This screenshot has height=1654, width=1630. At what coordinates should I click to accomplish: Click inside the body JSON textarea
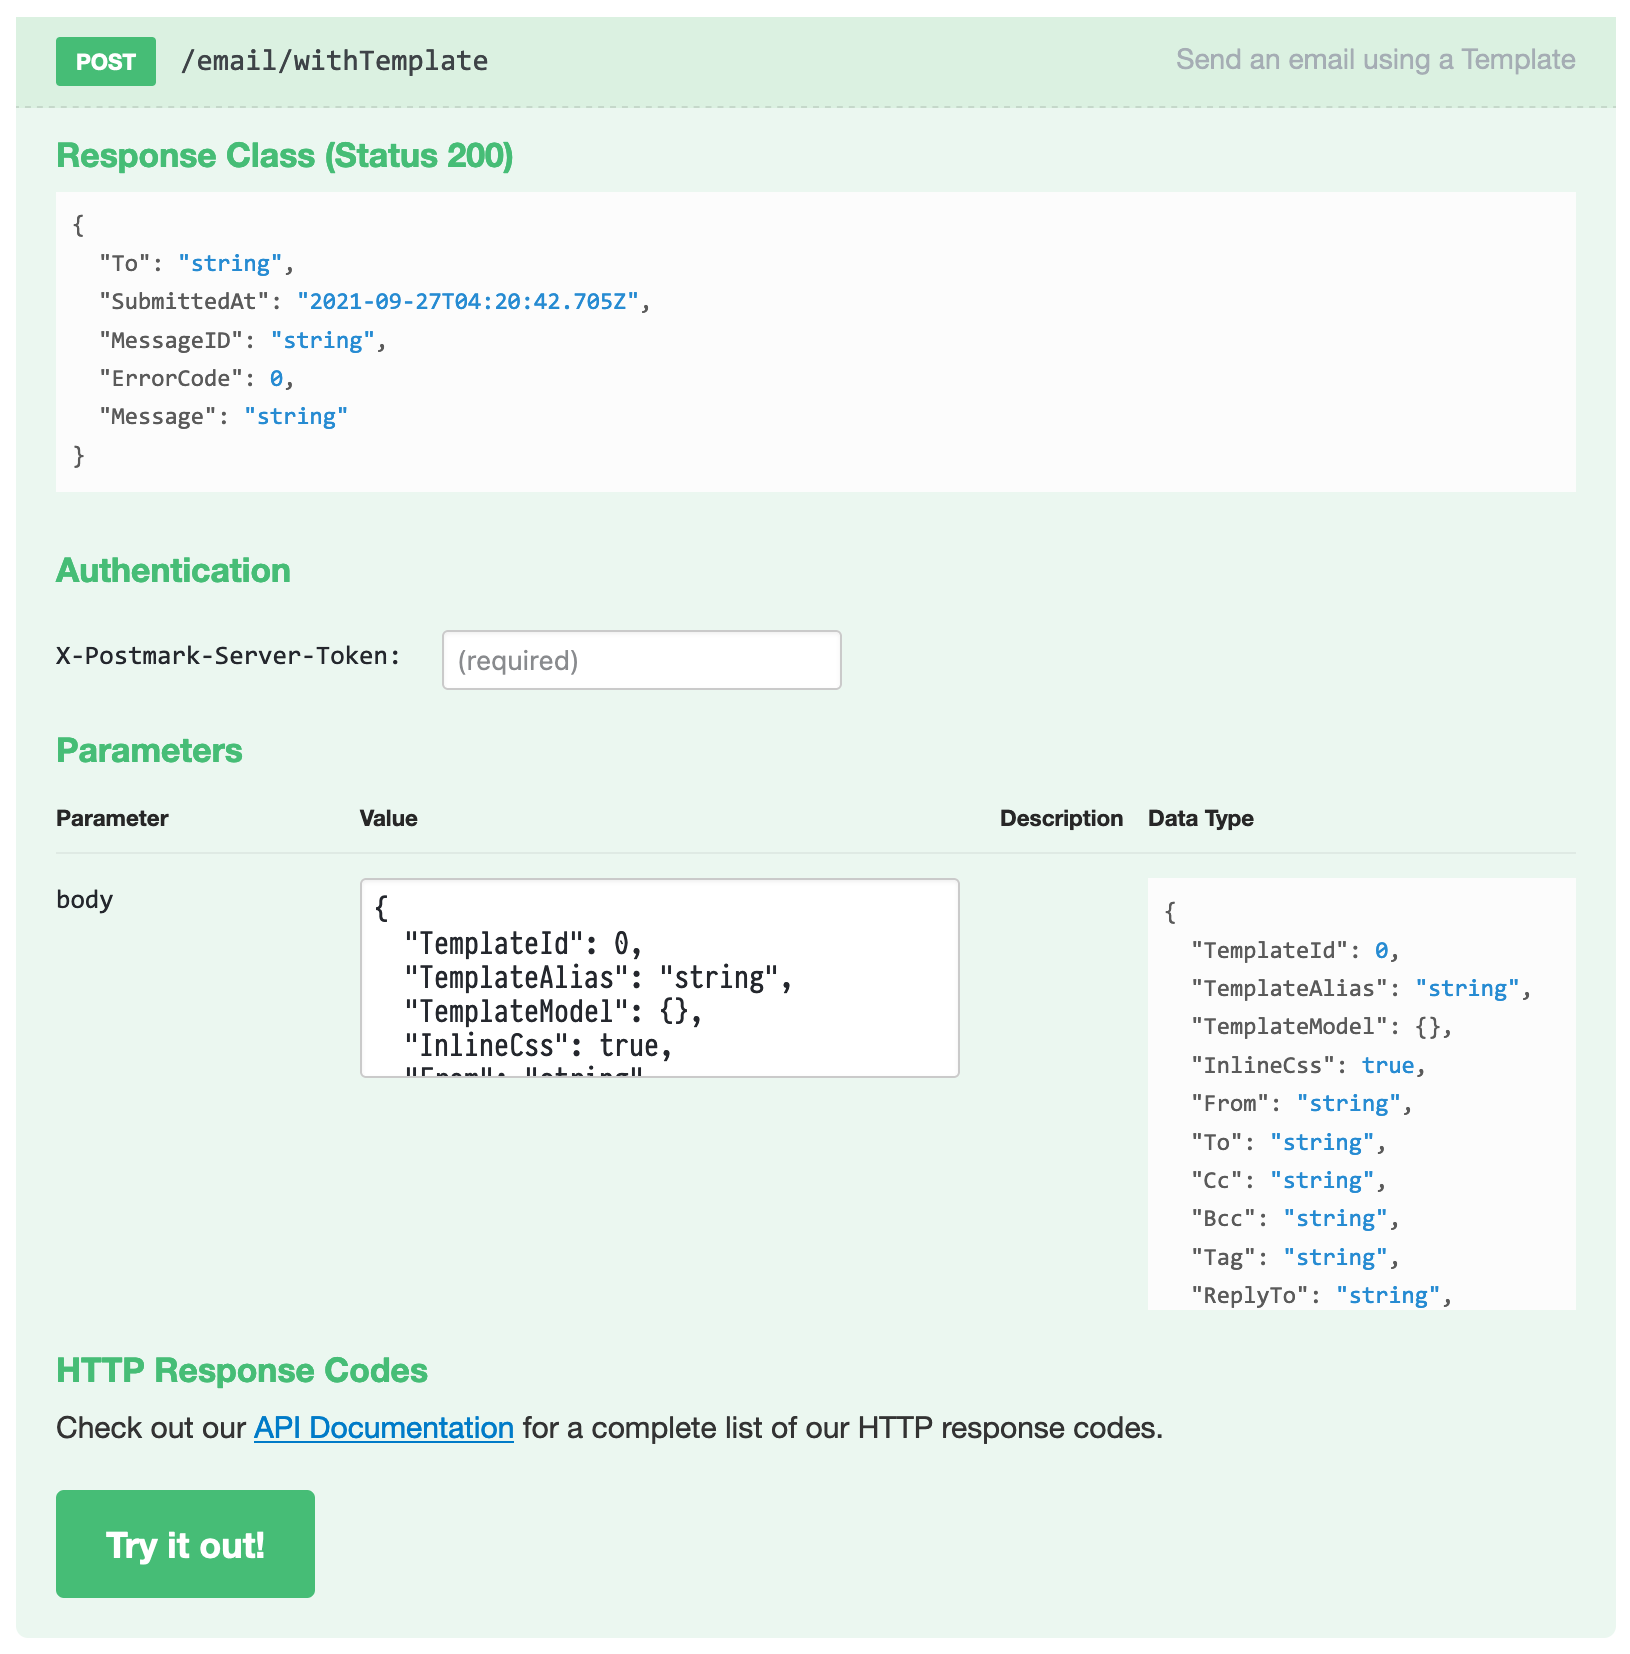point(660,978)
